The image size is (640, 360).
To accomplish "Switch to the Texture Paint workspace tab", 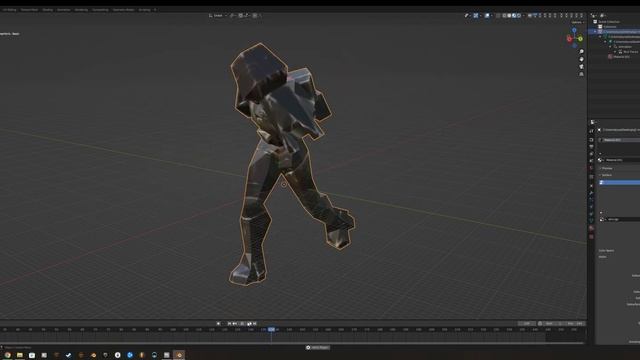I will click(x=29, y=10).
